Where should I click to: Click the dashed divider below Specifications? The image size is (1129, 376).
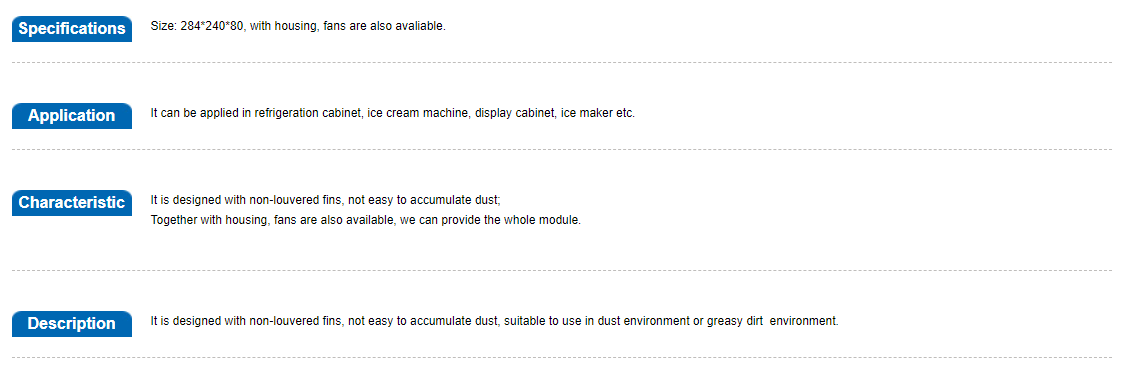[x=562, y=63]
